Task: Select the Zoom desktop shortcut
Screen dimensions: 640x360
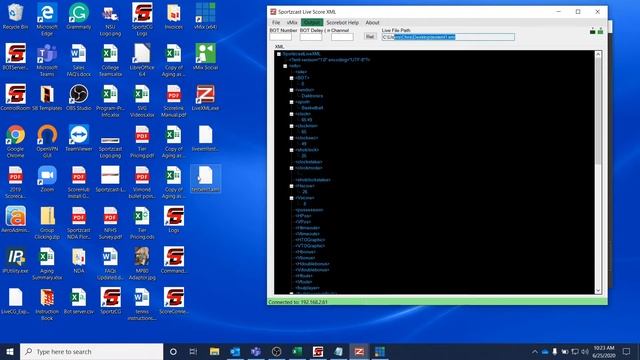Action: click(x=47, y=179)
